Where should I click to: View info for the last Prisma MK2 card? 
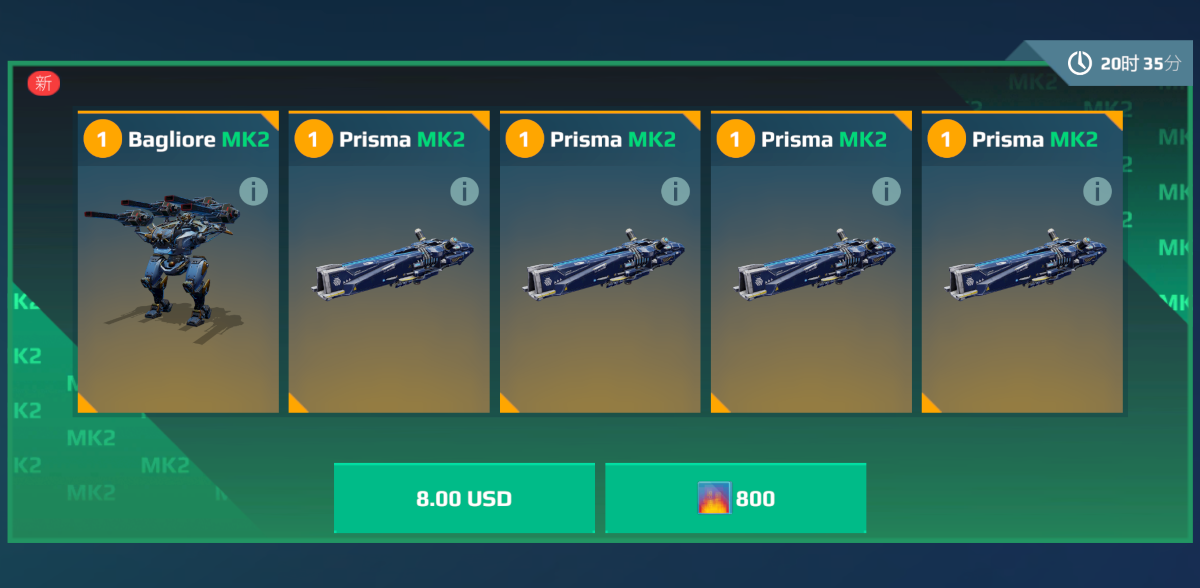click(x=1098, y=191)
